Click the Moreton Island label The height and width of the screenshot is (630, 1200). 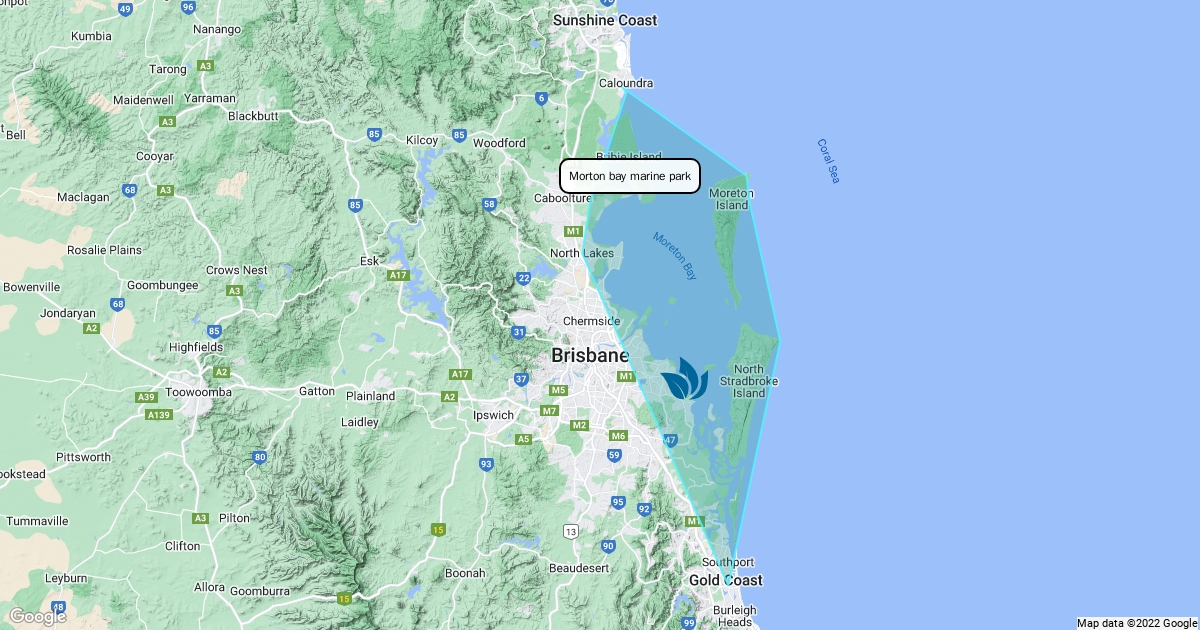pyautogui.click(x=731, y=199)
